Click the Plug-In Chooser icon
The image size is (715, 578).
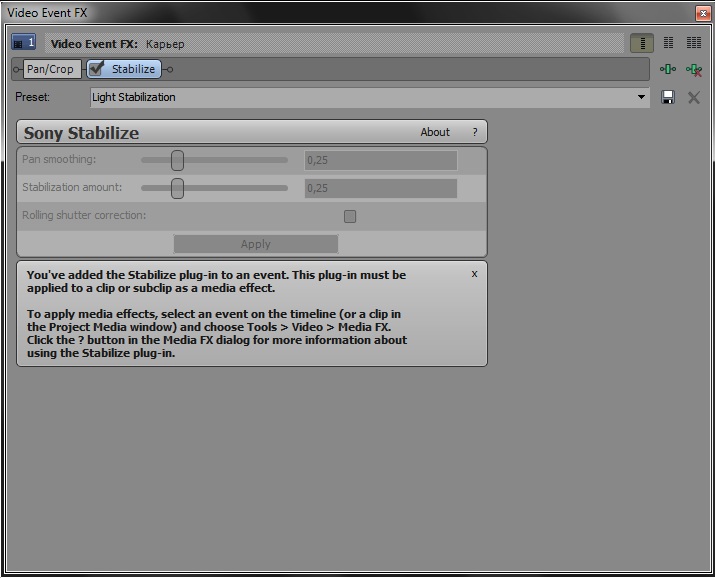(x=668, y=69)
